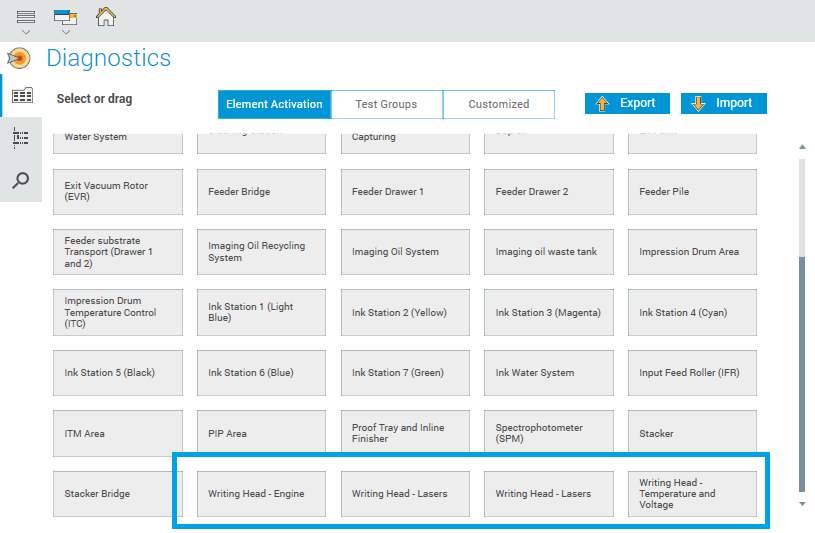Select Ink Station 4 (Cyan) tile
The width and height of the screenshot is (815, 533).
pos(692,312)
